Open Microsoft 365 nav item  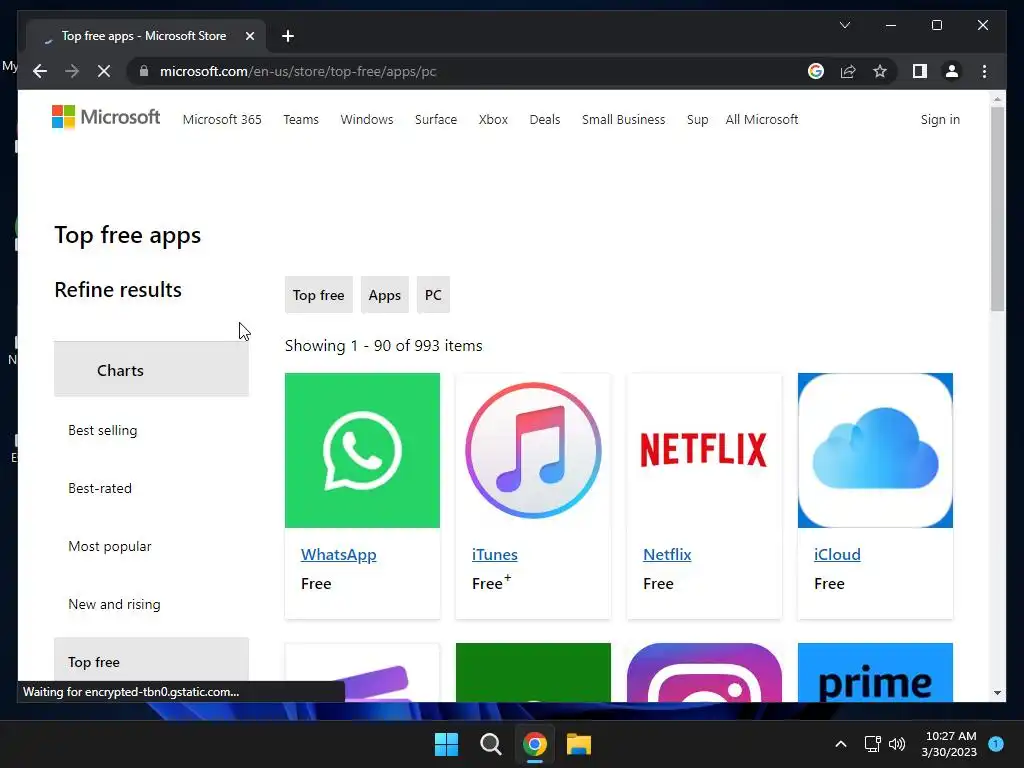pyautogui.click(x=222, y=120)
